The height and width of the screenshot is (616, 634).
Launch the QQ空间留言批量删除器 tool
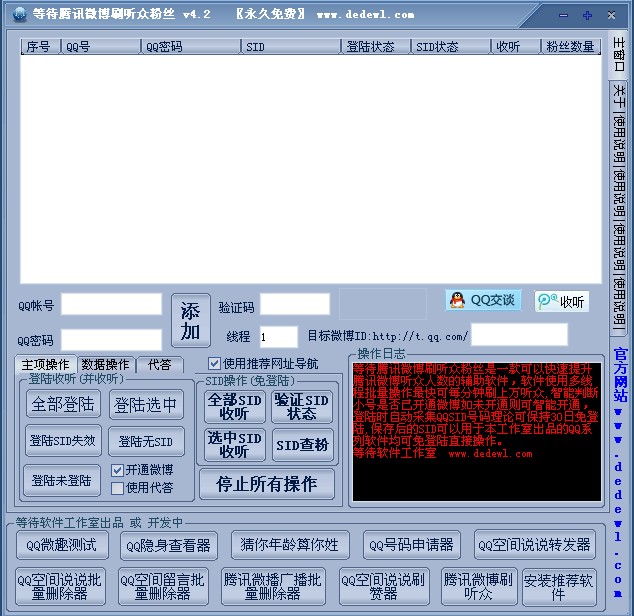pos(163,586)
